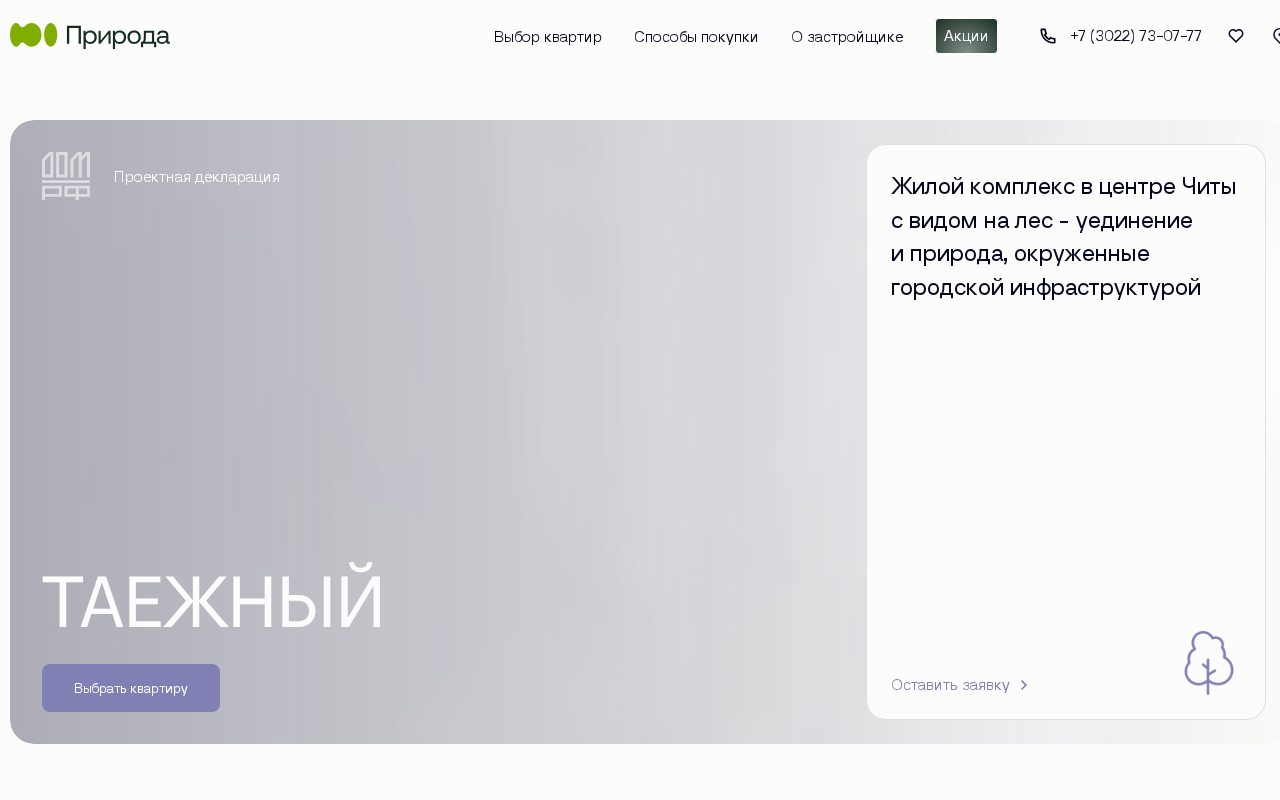This screenshot has height=800, width=1280.
Task: Call the number +7 (3022) 73-07-77
Action: pyautogui.click(x=1136, y=36)
